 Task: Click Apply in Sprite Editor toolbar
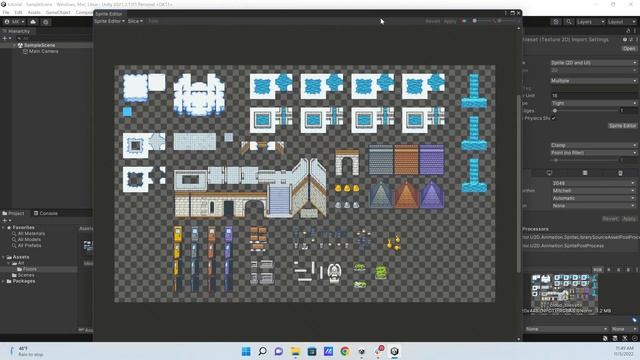tap(450, 21)
